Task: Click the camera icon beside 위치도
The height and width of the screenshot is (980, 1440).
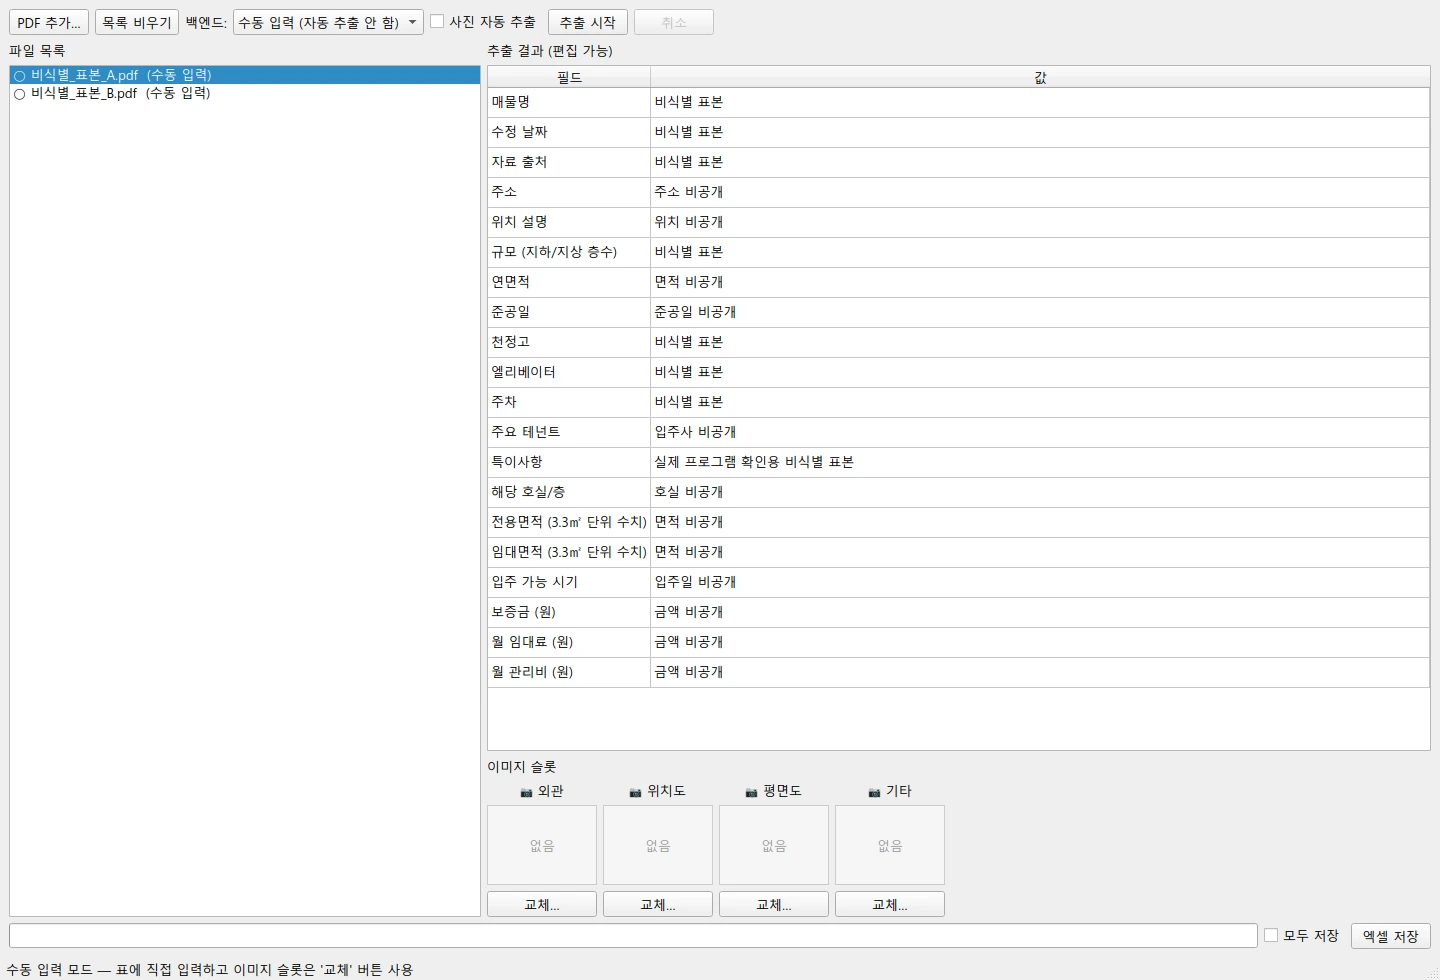Action: click(635, 792)
